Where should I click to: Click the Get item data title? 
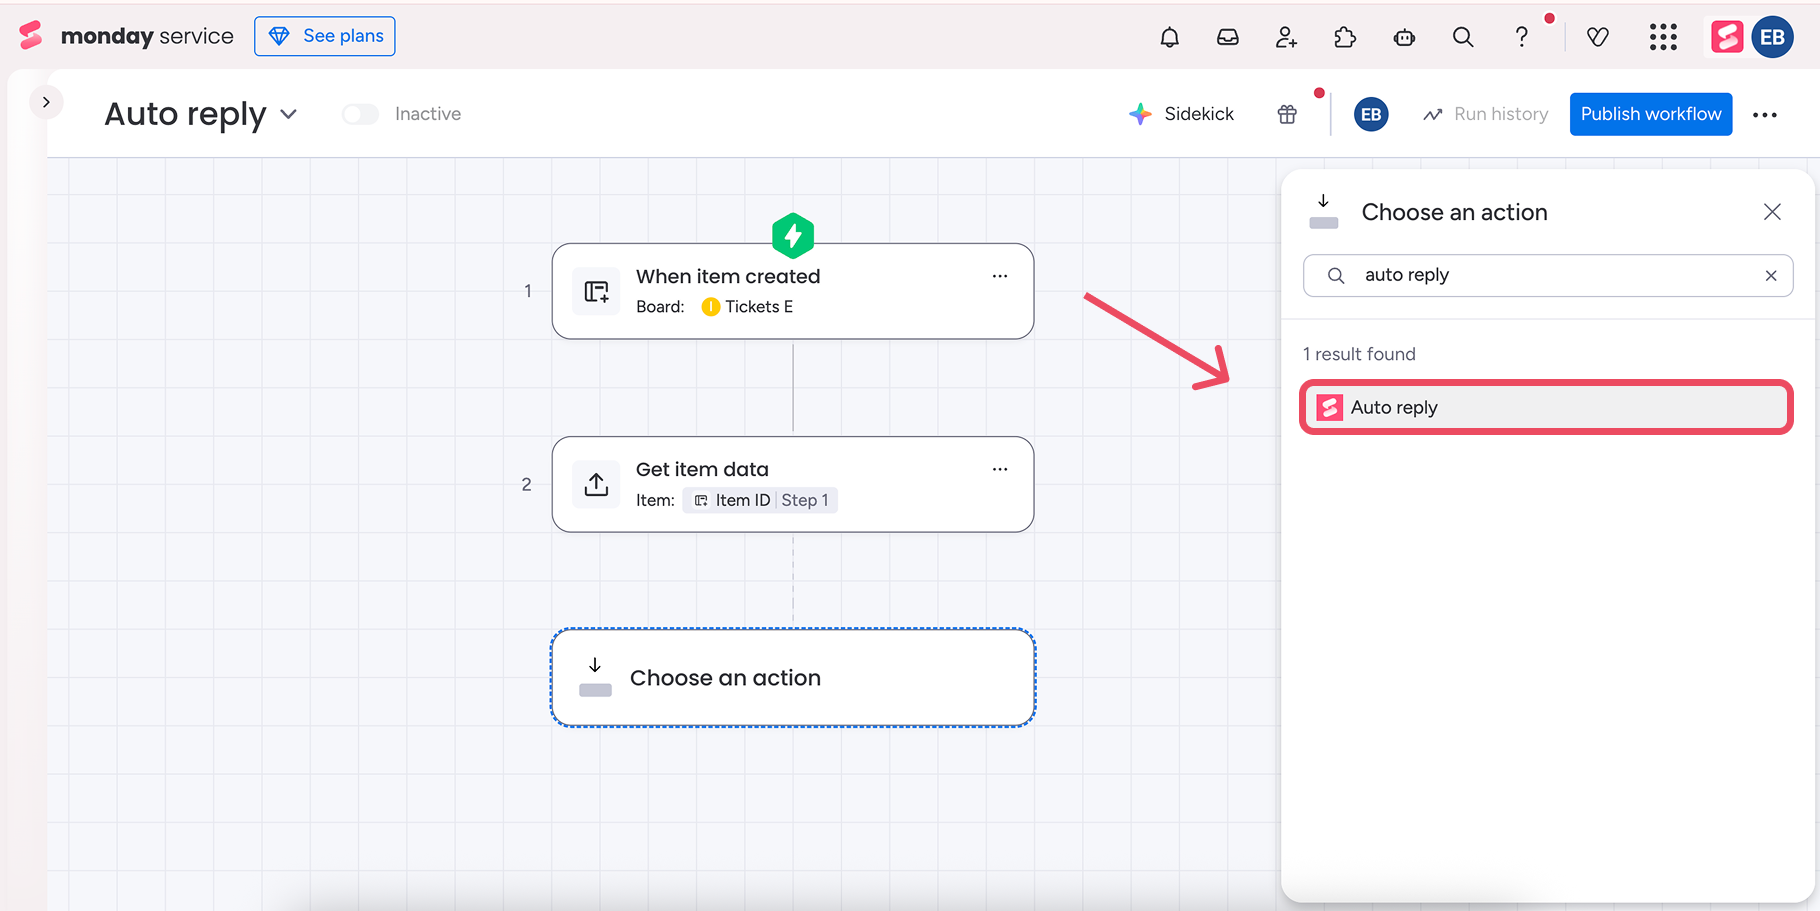point(702,469)
